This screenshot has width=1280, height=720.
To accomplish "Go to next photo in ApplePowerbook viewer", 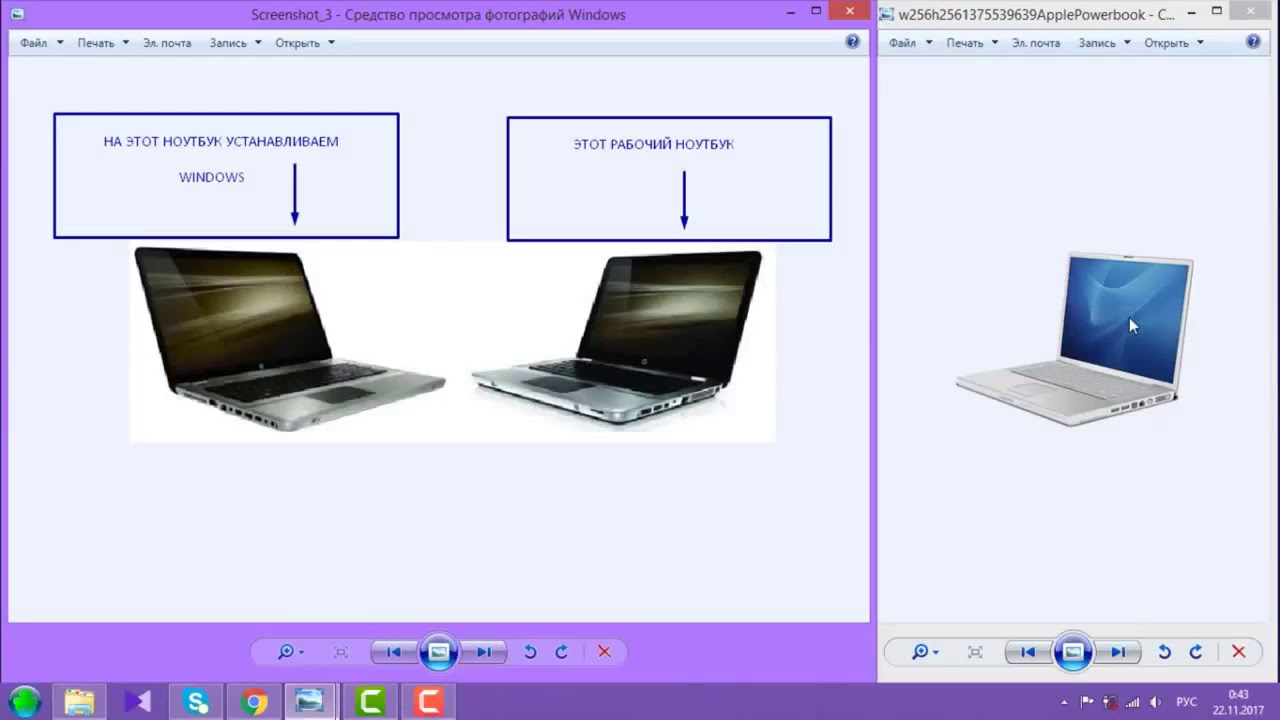I will (1118, 652).
